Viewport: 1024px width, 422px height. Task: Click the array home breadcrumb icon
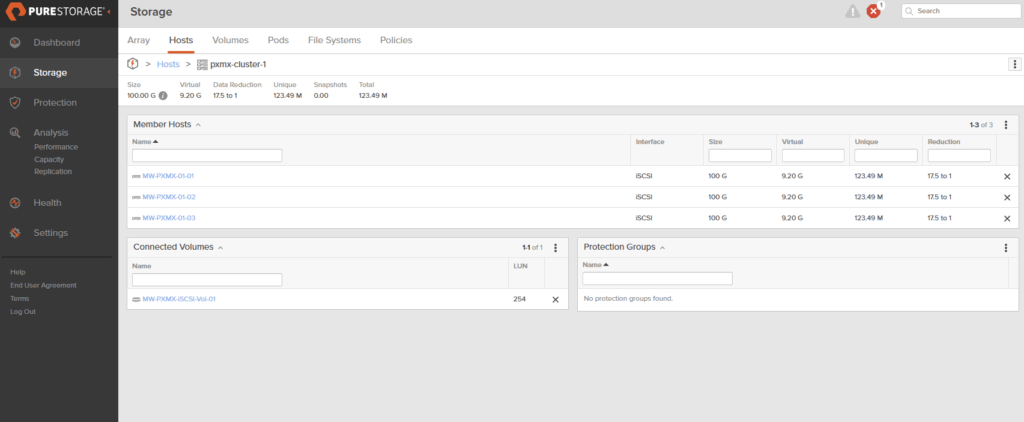coord(133,64)
